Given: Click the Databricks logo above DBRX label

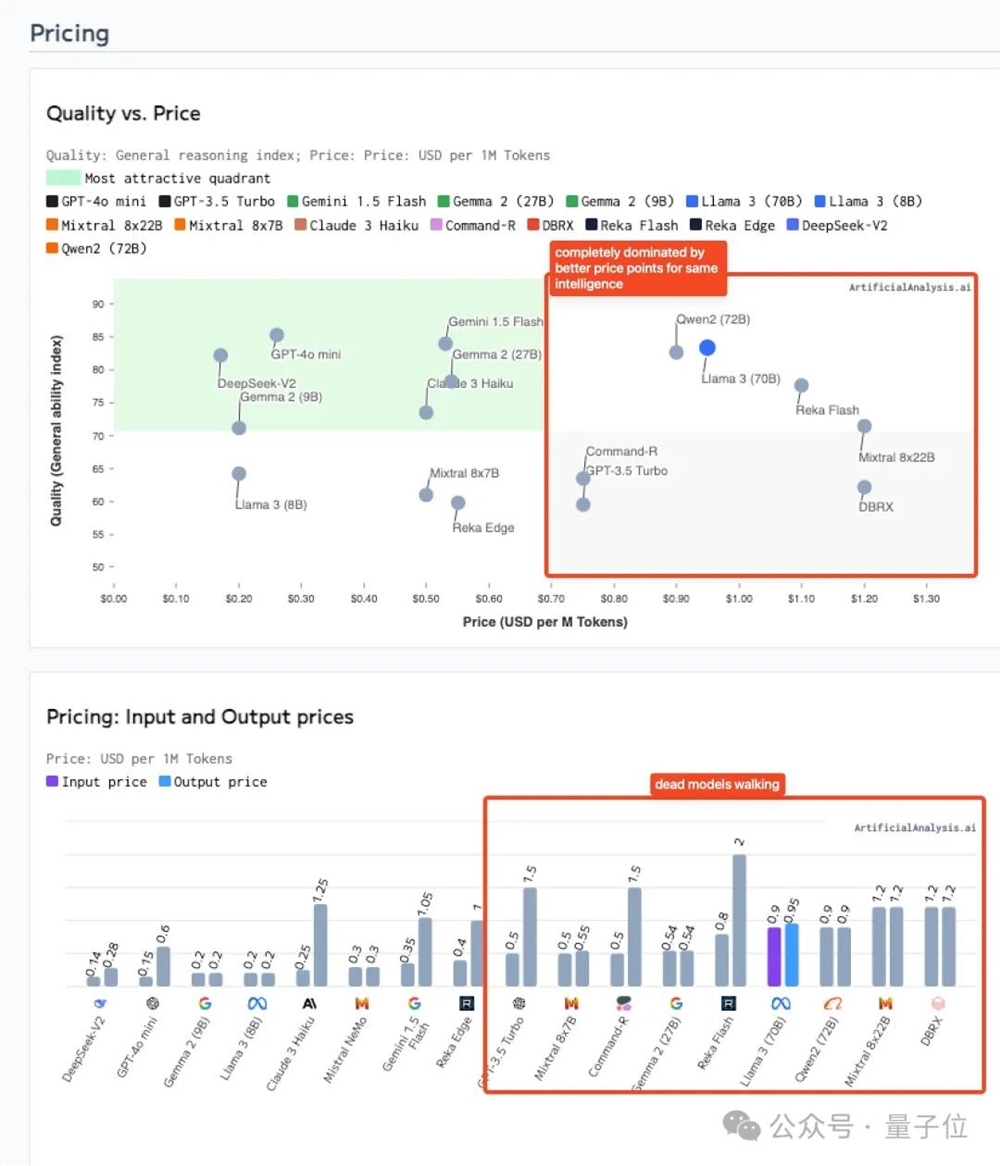Looking at the screenshot, I should (x=937, y=1003).
